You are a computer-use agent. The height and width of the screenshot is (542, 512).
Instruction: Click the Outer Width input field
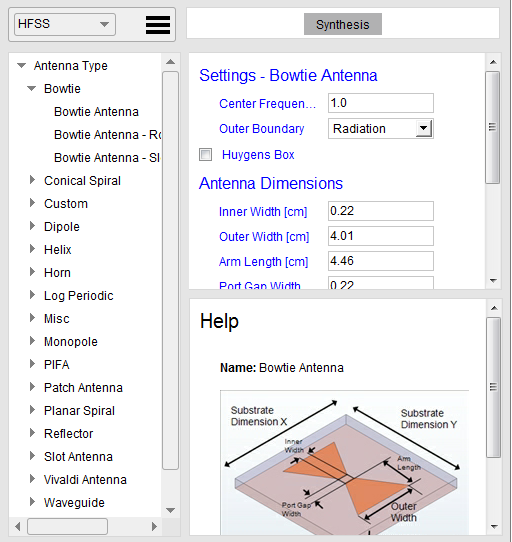[381, 236]
